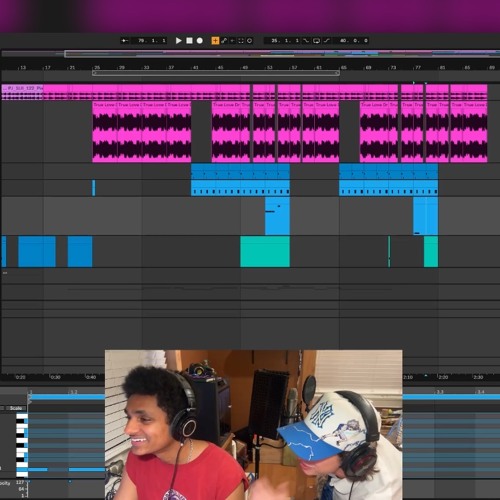Screen dimensions: 500x500
Task: Click the webcam video of two producers
Action: point(254,425)
